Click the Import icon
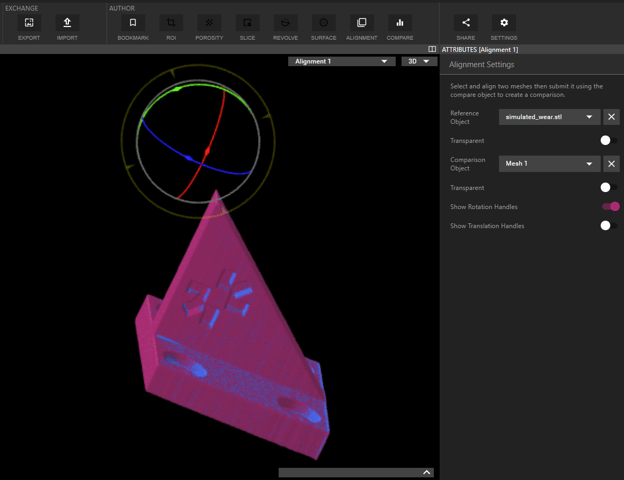 click(67, 23)
